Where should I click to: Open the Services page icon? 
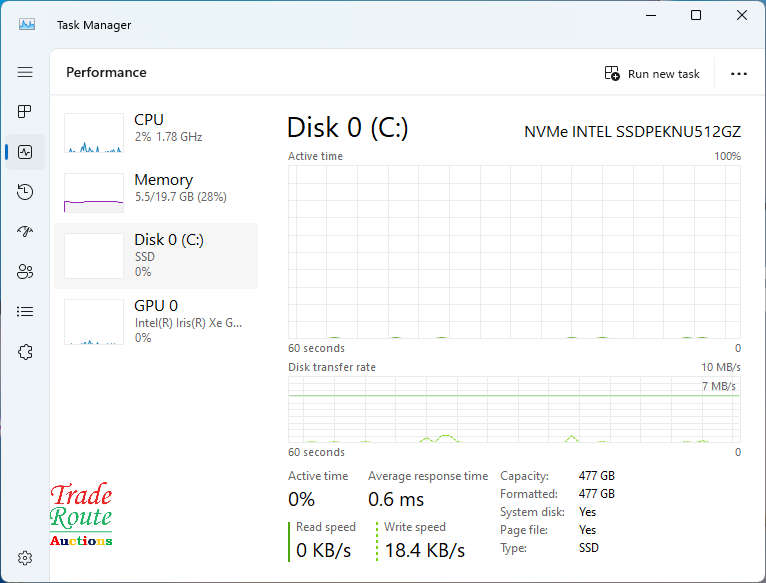coord(25,352)
